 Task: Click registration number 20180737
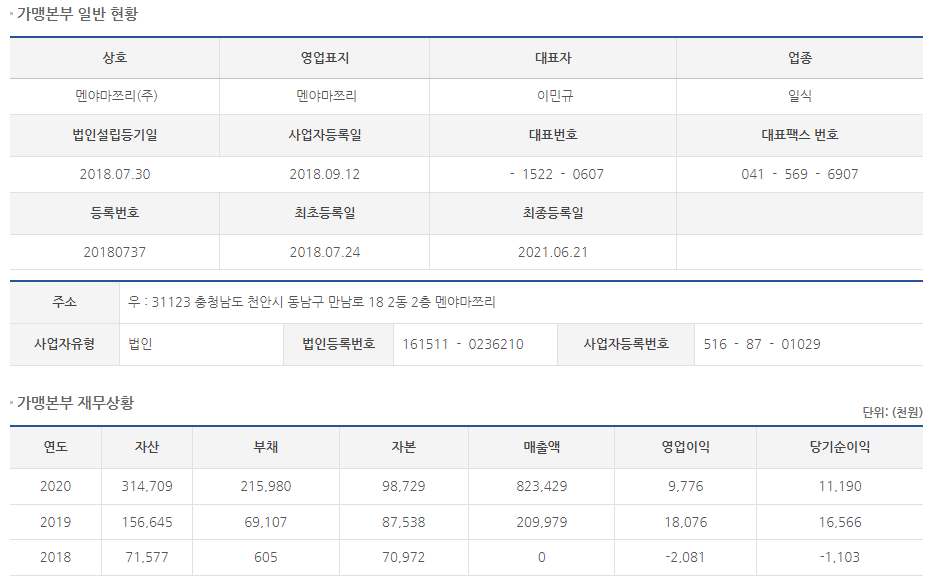click(x=114, y=252)
